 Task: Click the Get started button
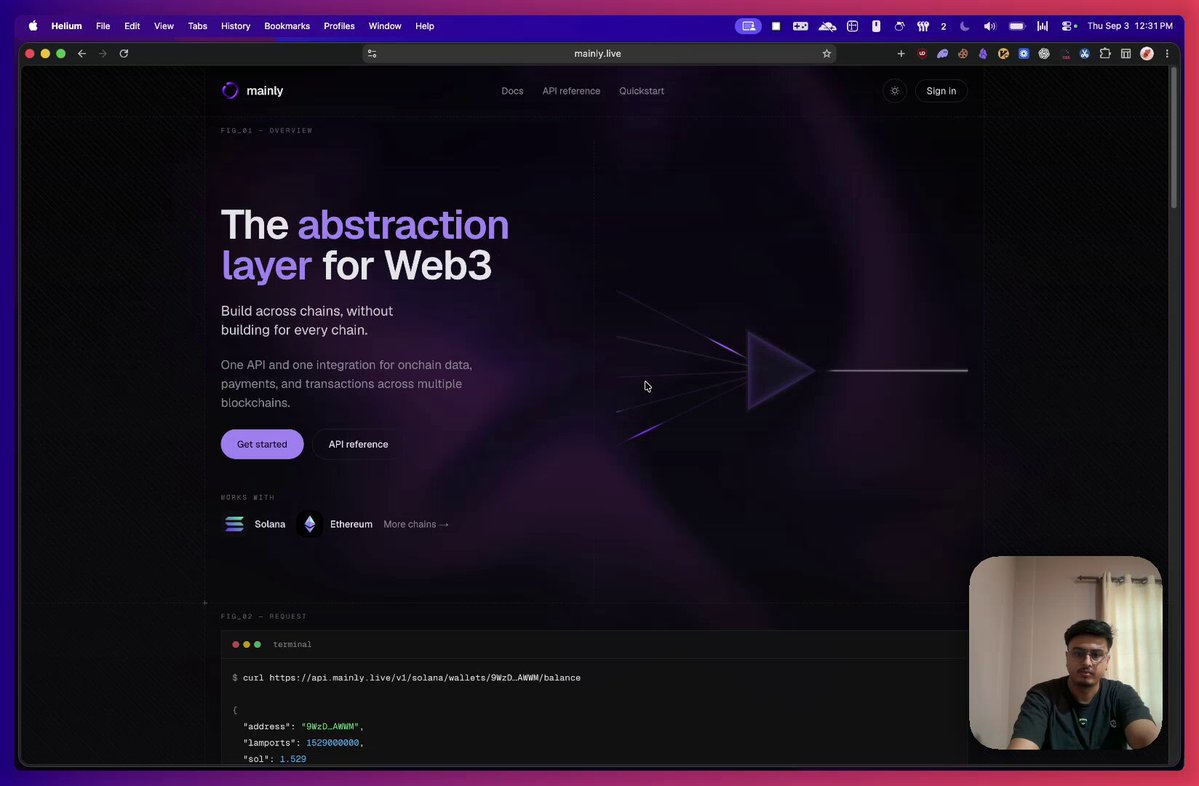coord(262,444)
